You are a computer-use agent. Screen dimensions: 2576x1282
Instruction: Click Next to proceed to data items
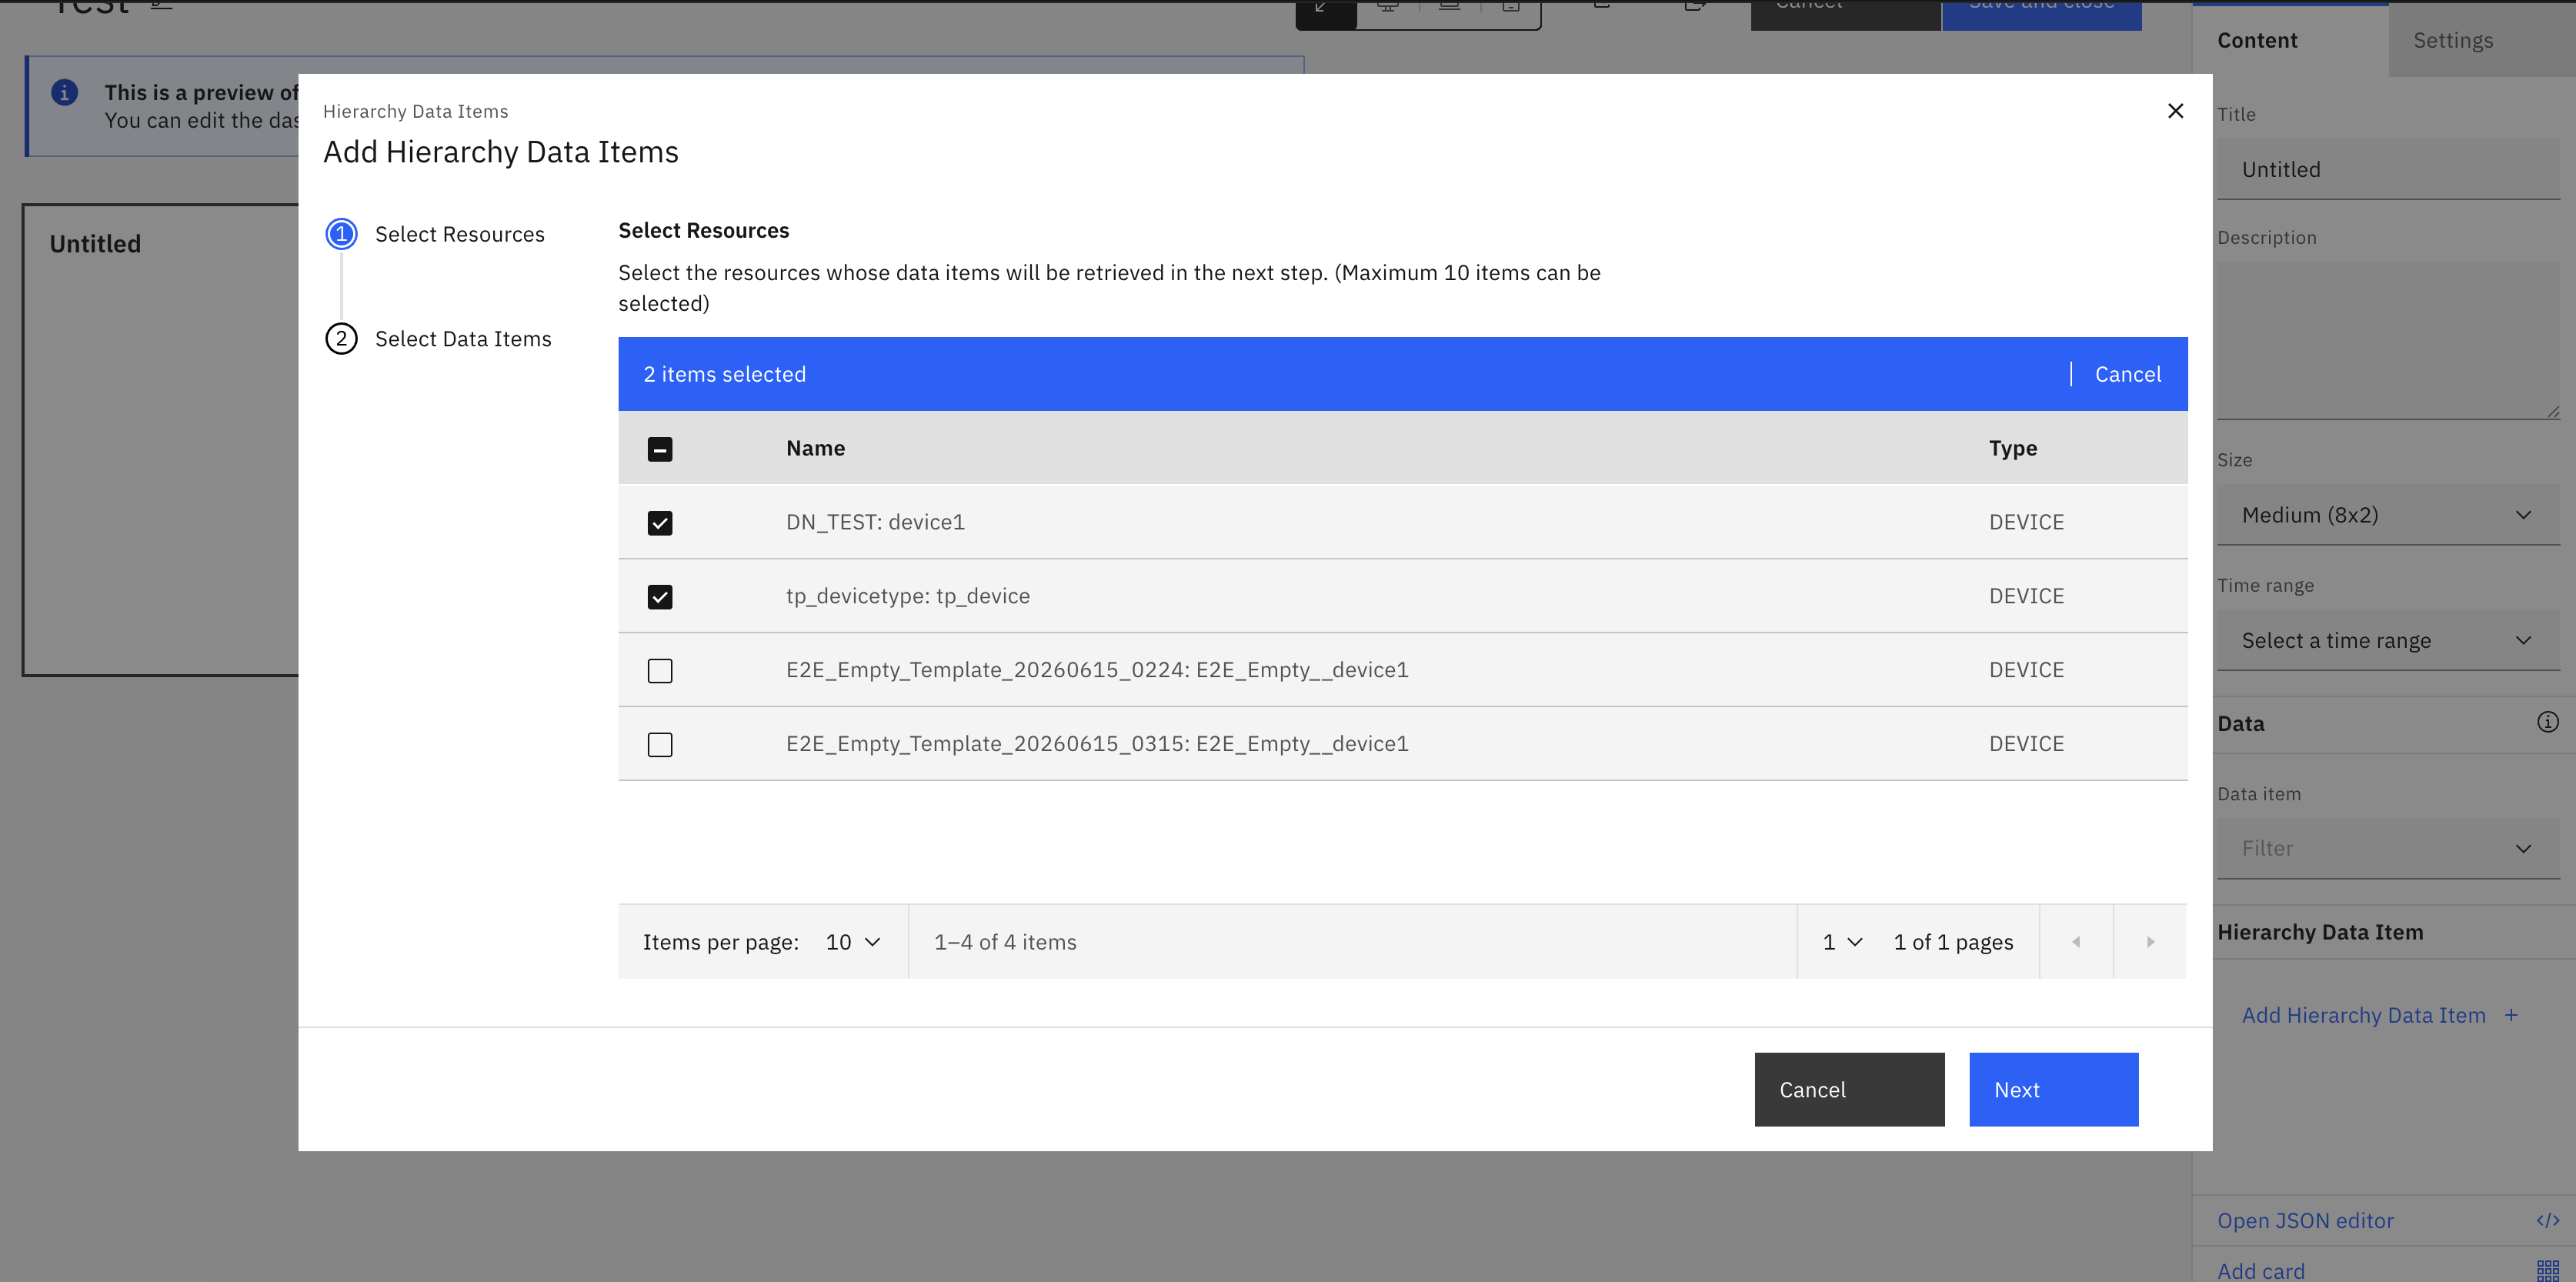2054,1089
